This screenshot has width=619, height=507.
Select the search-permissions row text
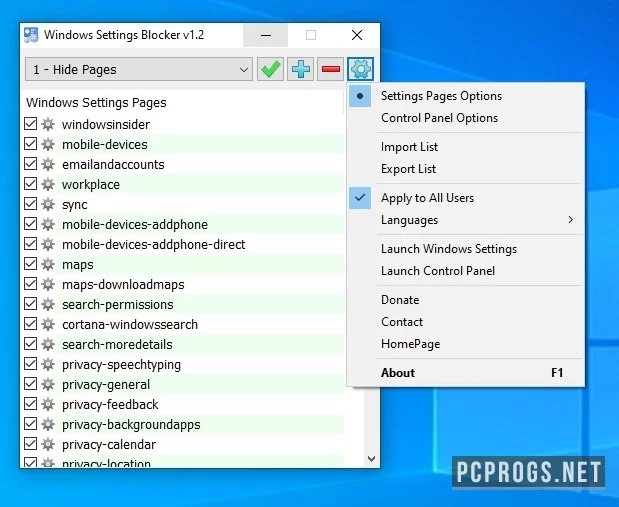(x=118, y=304)
